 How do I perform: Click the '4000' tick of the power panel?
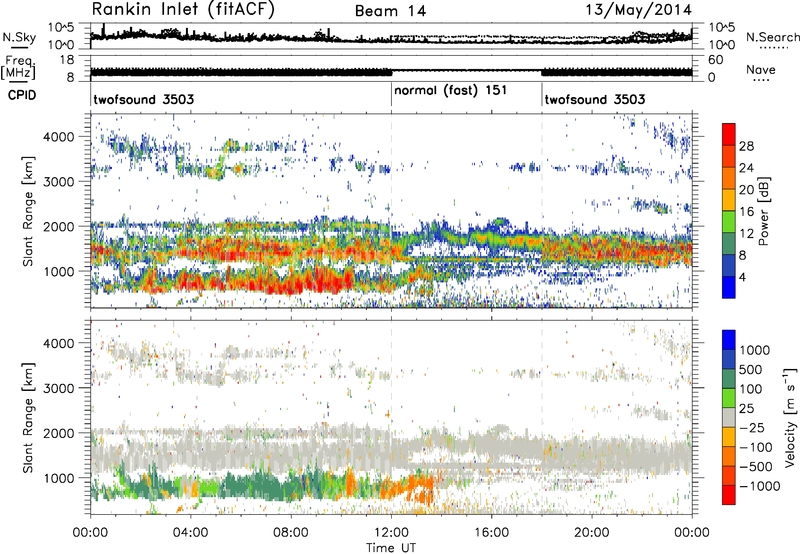click(x=59, y=137)
